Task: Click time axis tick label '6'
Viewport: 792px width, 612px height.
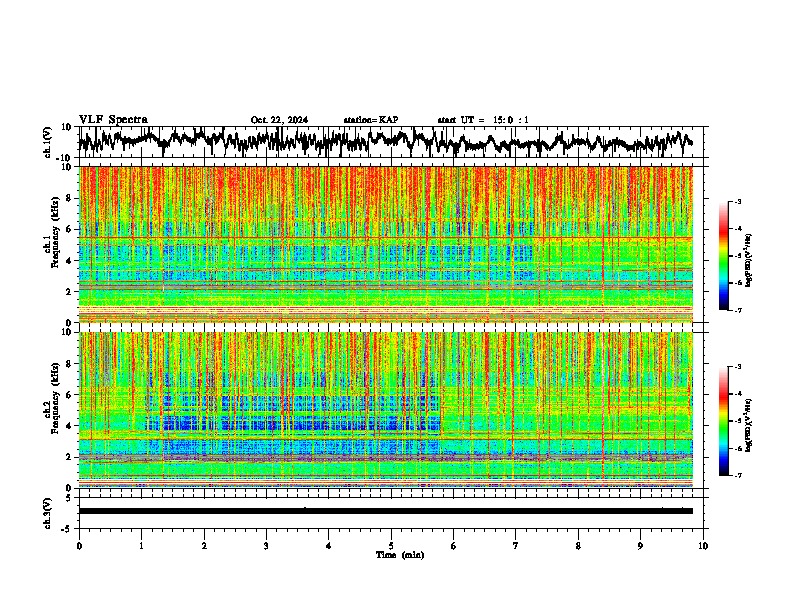Action: tap(454, 546)
